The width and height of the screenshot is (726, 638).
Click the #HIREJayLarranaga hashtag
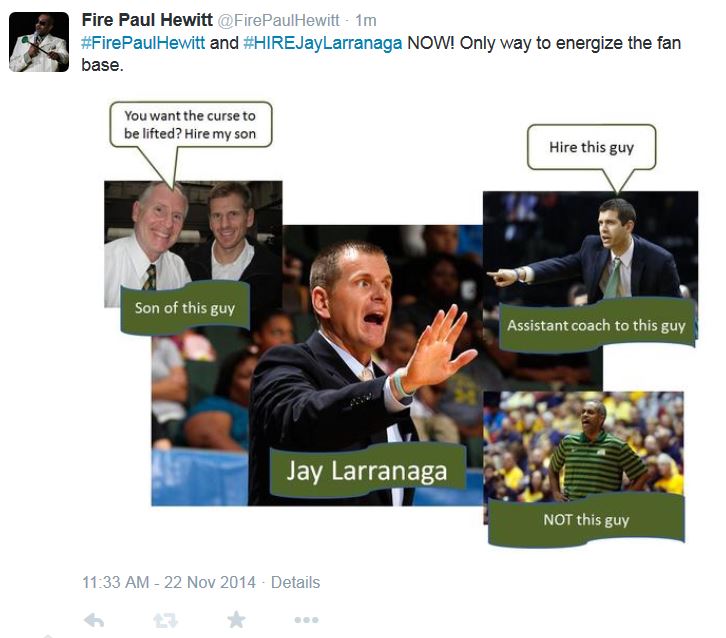(x=323, y=43)
